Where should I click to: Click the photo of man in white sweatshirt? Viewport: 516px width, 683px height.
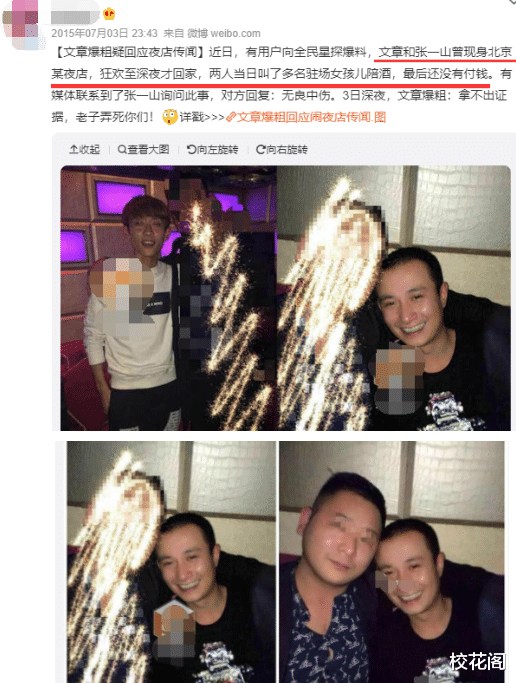coord(169,298)
